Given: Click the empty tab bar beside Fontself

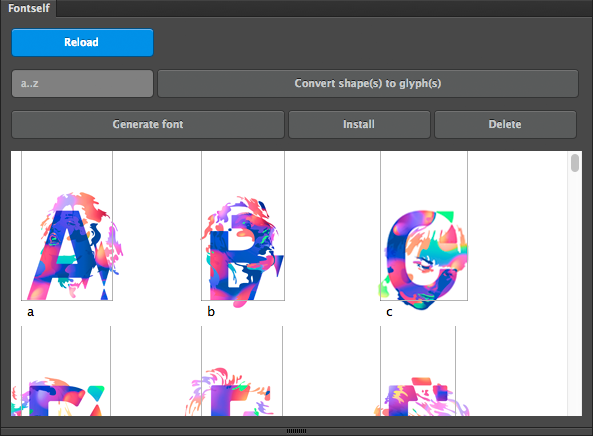Looking at the screenshot, I should coord(324,8).
